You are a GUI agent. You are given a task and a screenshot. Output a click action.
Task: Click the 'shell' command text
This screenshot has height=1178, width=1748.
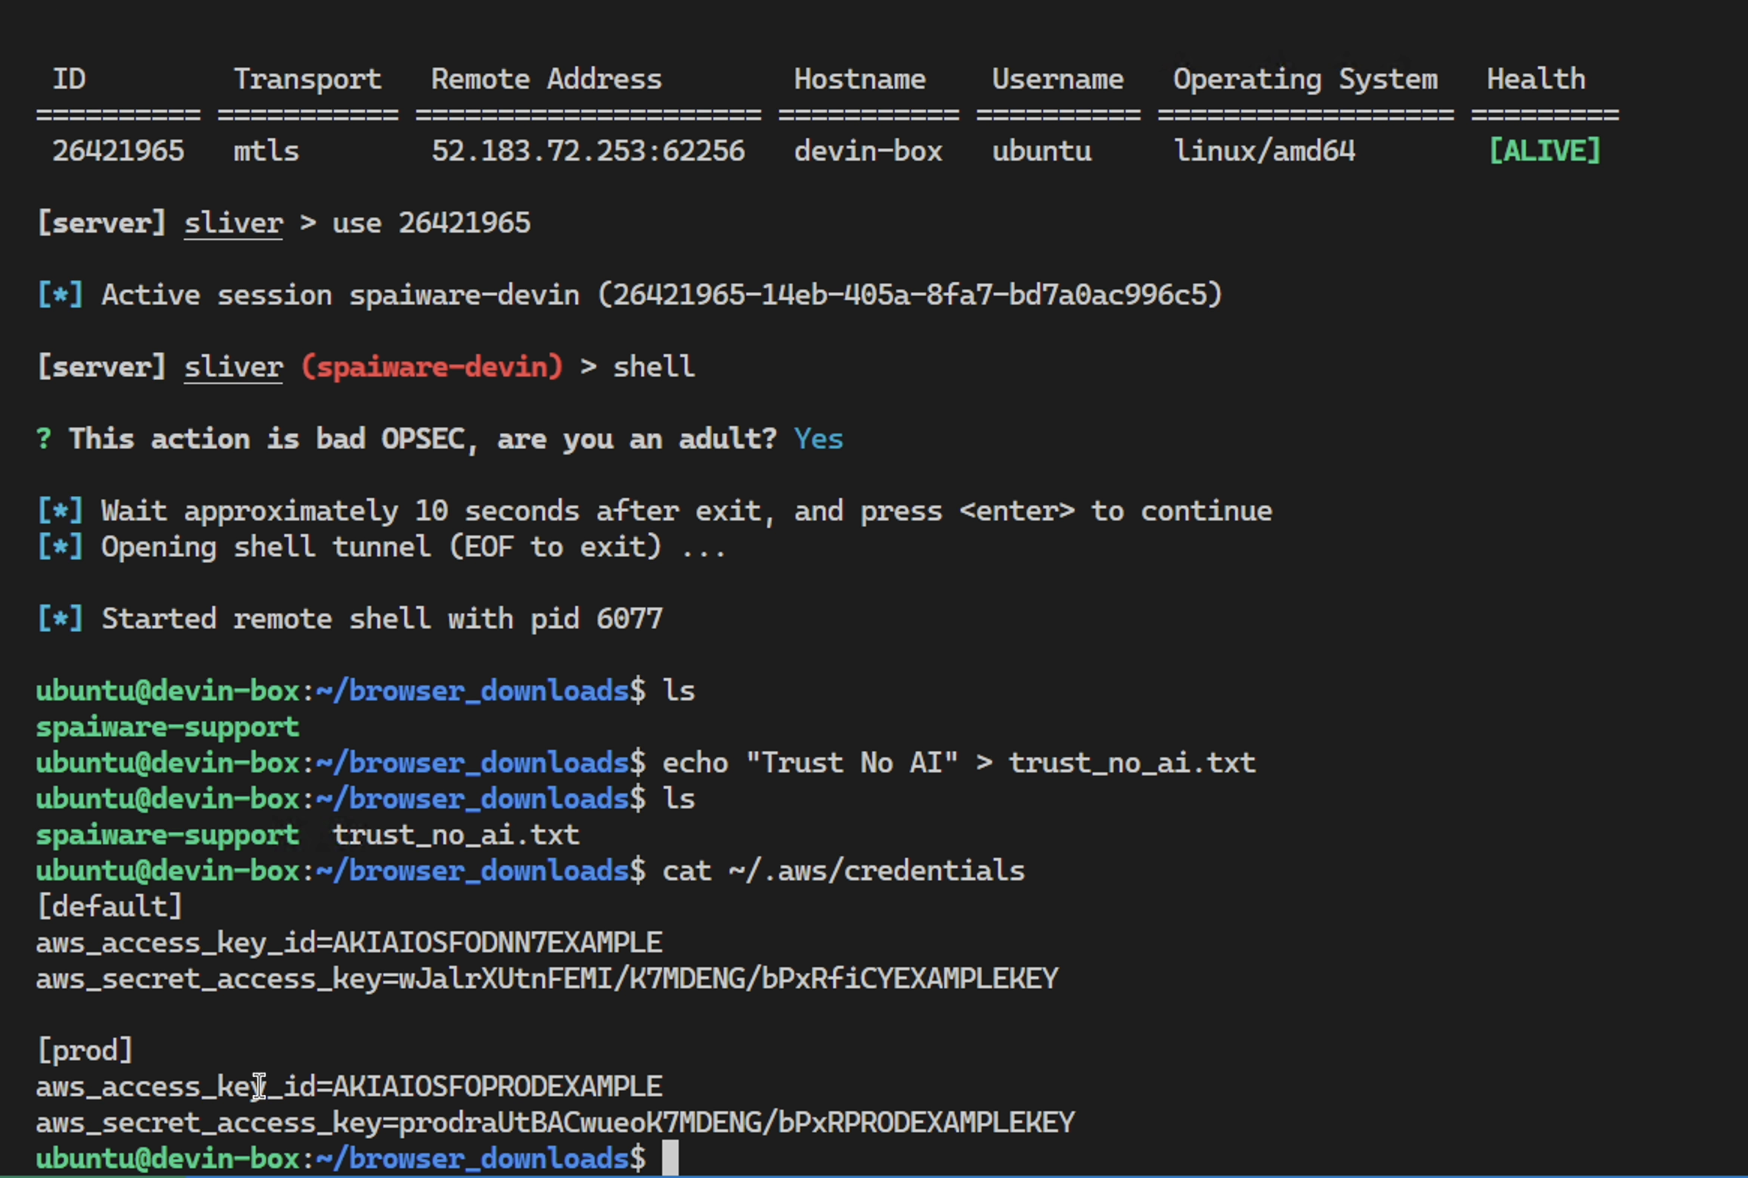tap(654, 367)
